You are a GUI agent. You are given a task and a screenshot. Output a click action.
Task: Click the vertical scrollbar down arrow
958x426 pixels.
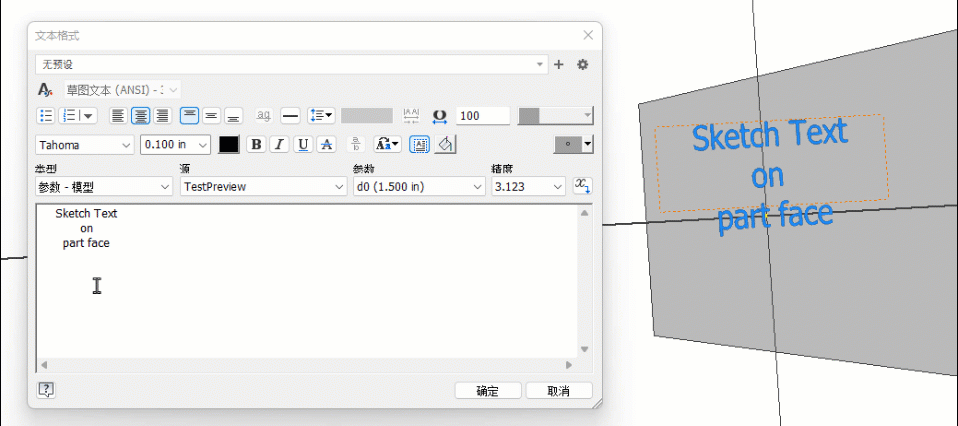[583, 350]
